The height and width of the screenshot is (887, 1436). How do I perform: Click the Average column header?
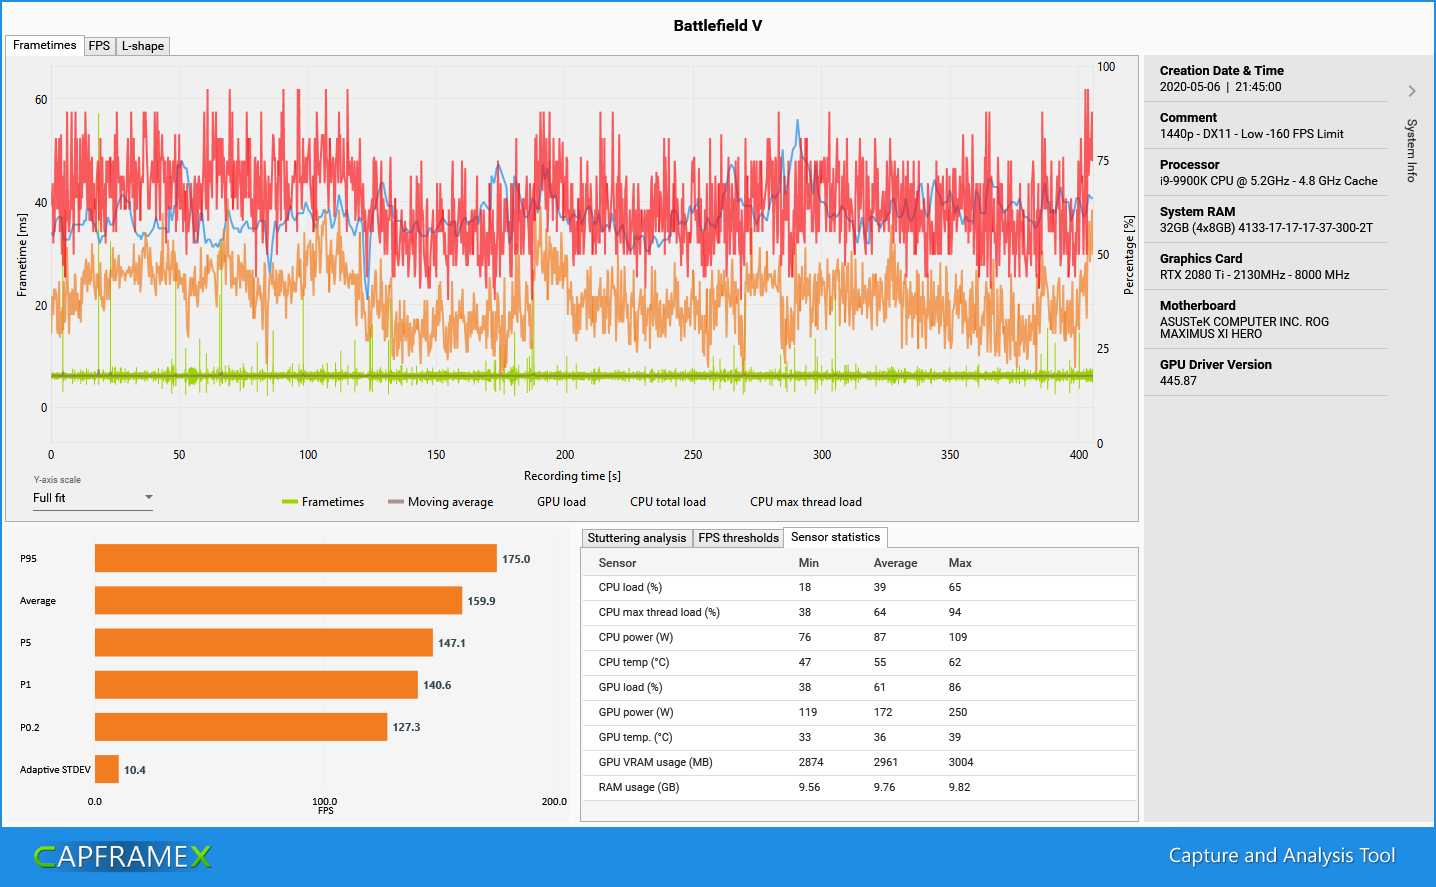coord(895,563)
